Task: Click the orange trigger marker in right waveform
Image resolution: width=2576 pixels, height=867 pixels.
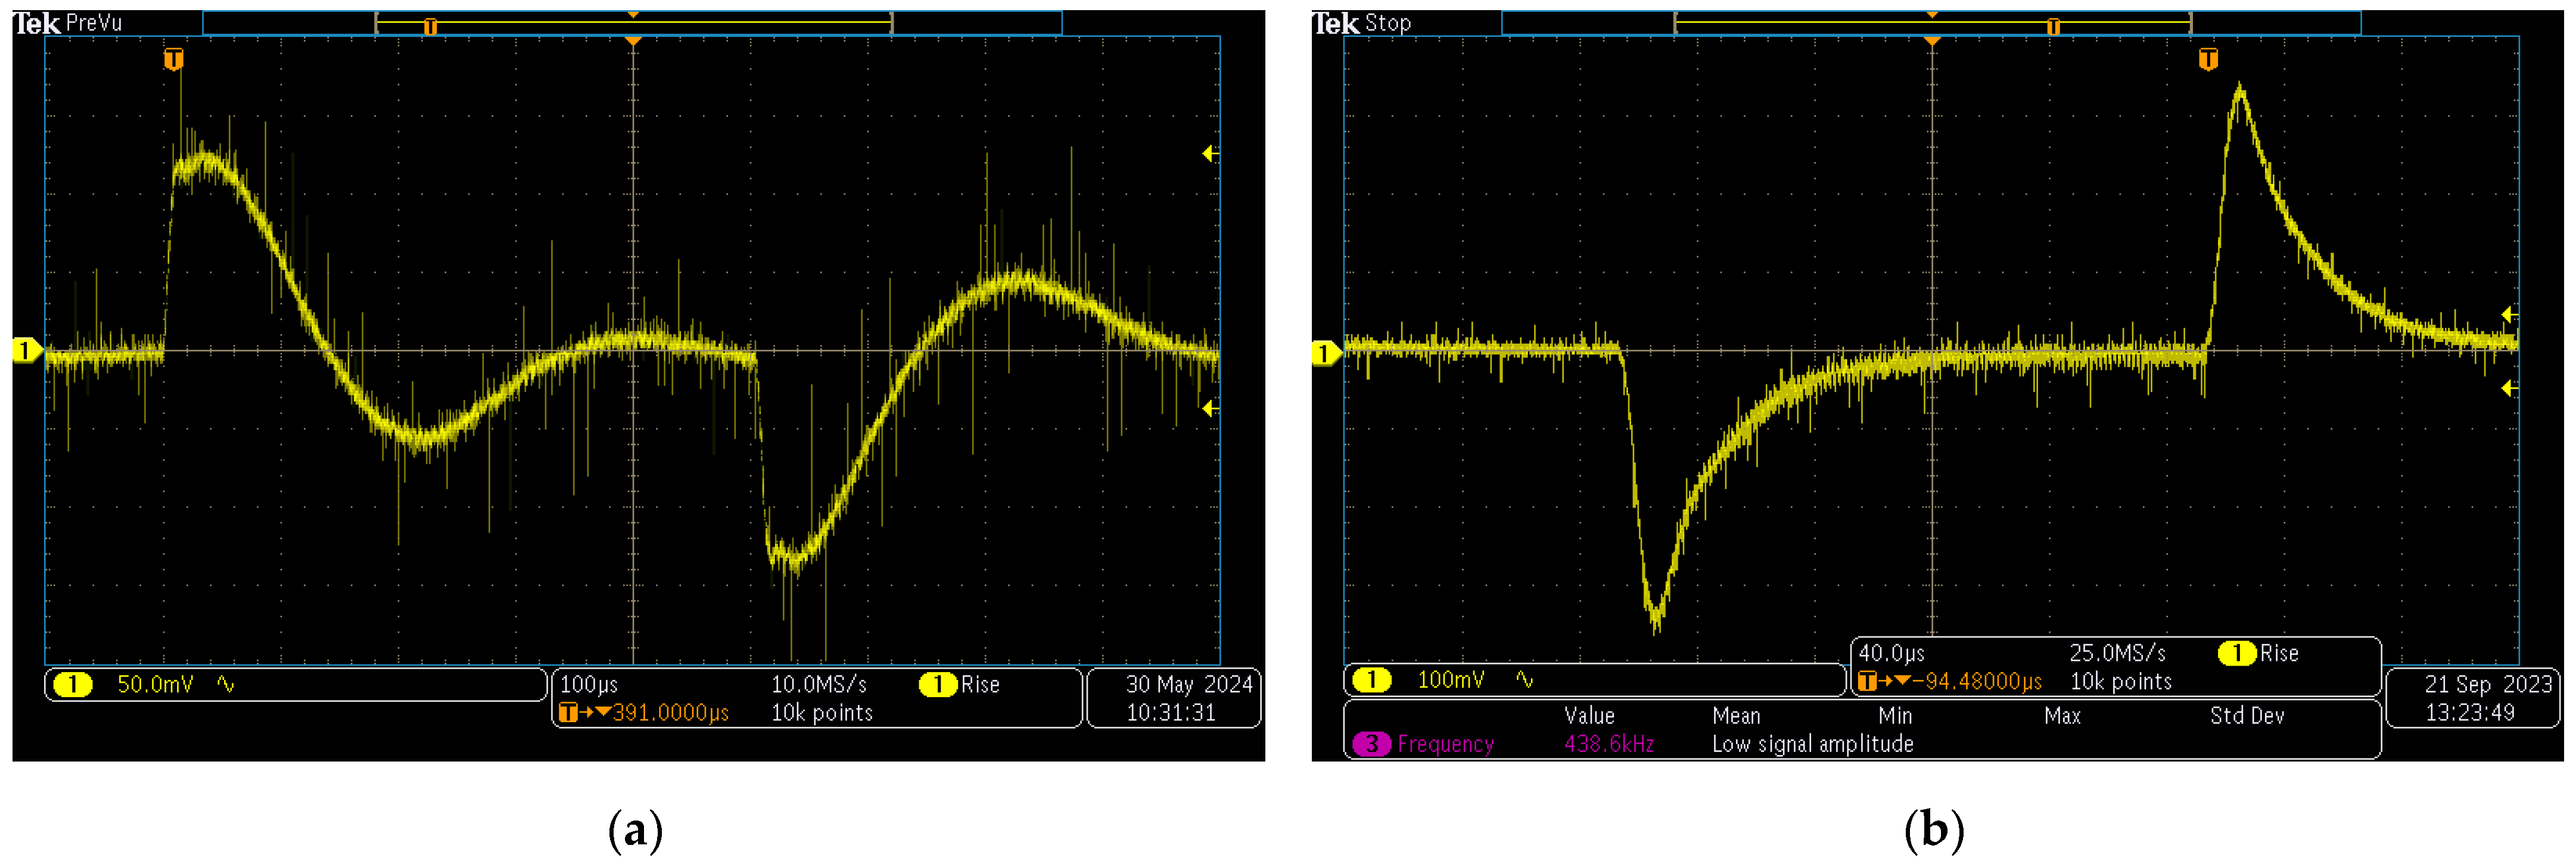Action: pos(2208,60)
